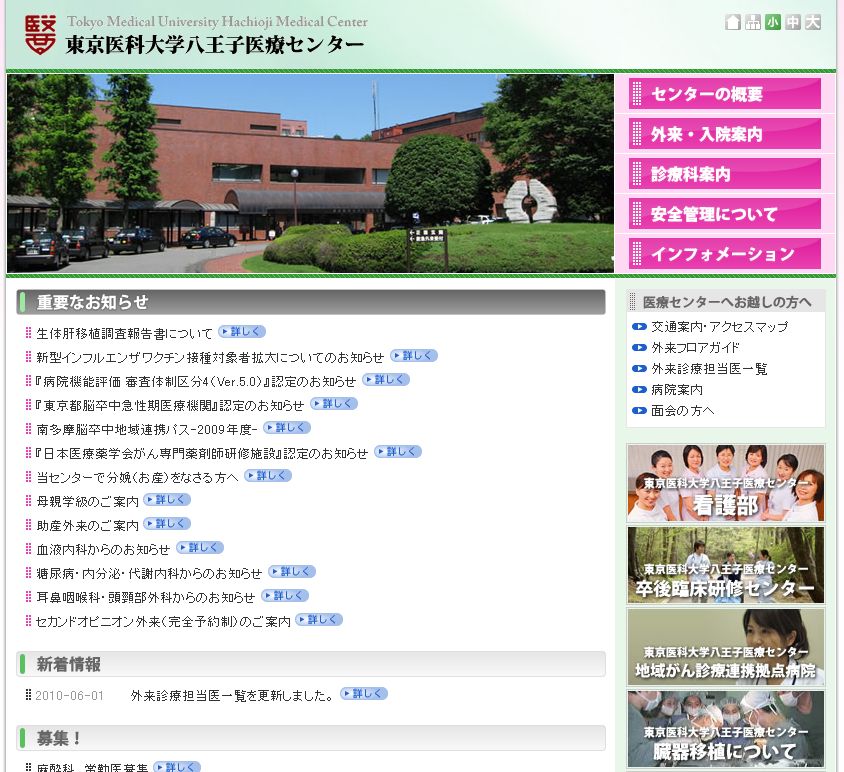This screenshot has height=772, width=844.
Task: Click the 母親学級のご案内 text
Action: [87, 502]
